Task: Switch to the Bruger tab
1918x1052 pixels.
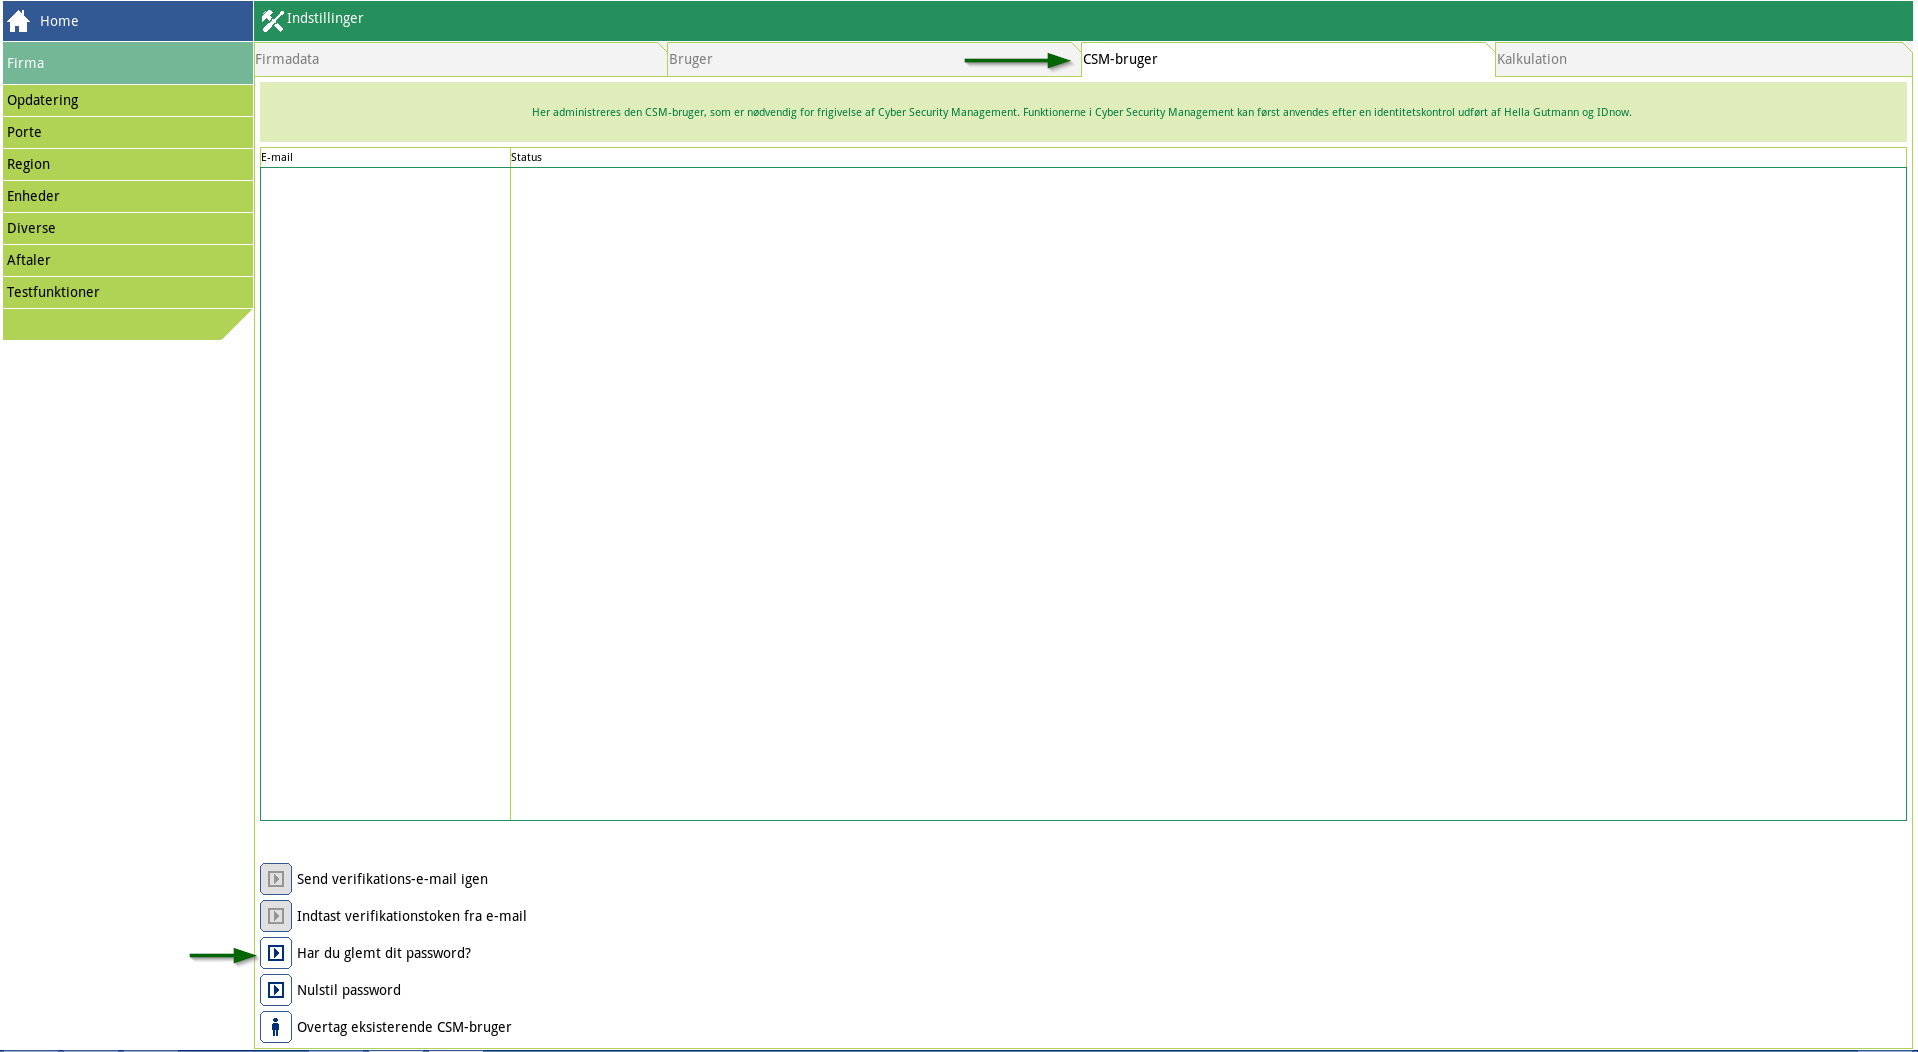Action: pos(874,59)
